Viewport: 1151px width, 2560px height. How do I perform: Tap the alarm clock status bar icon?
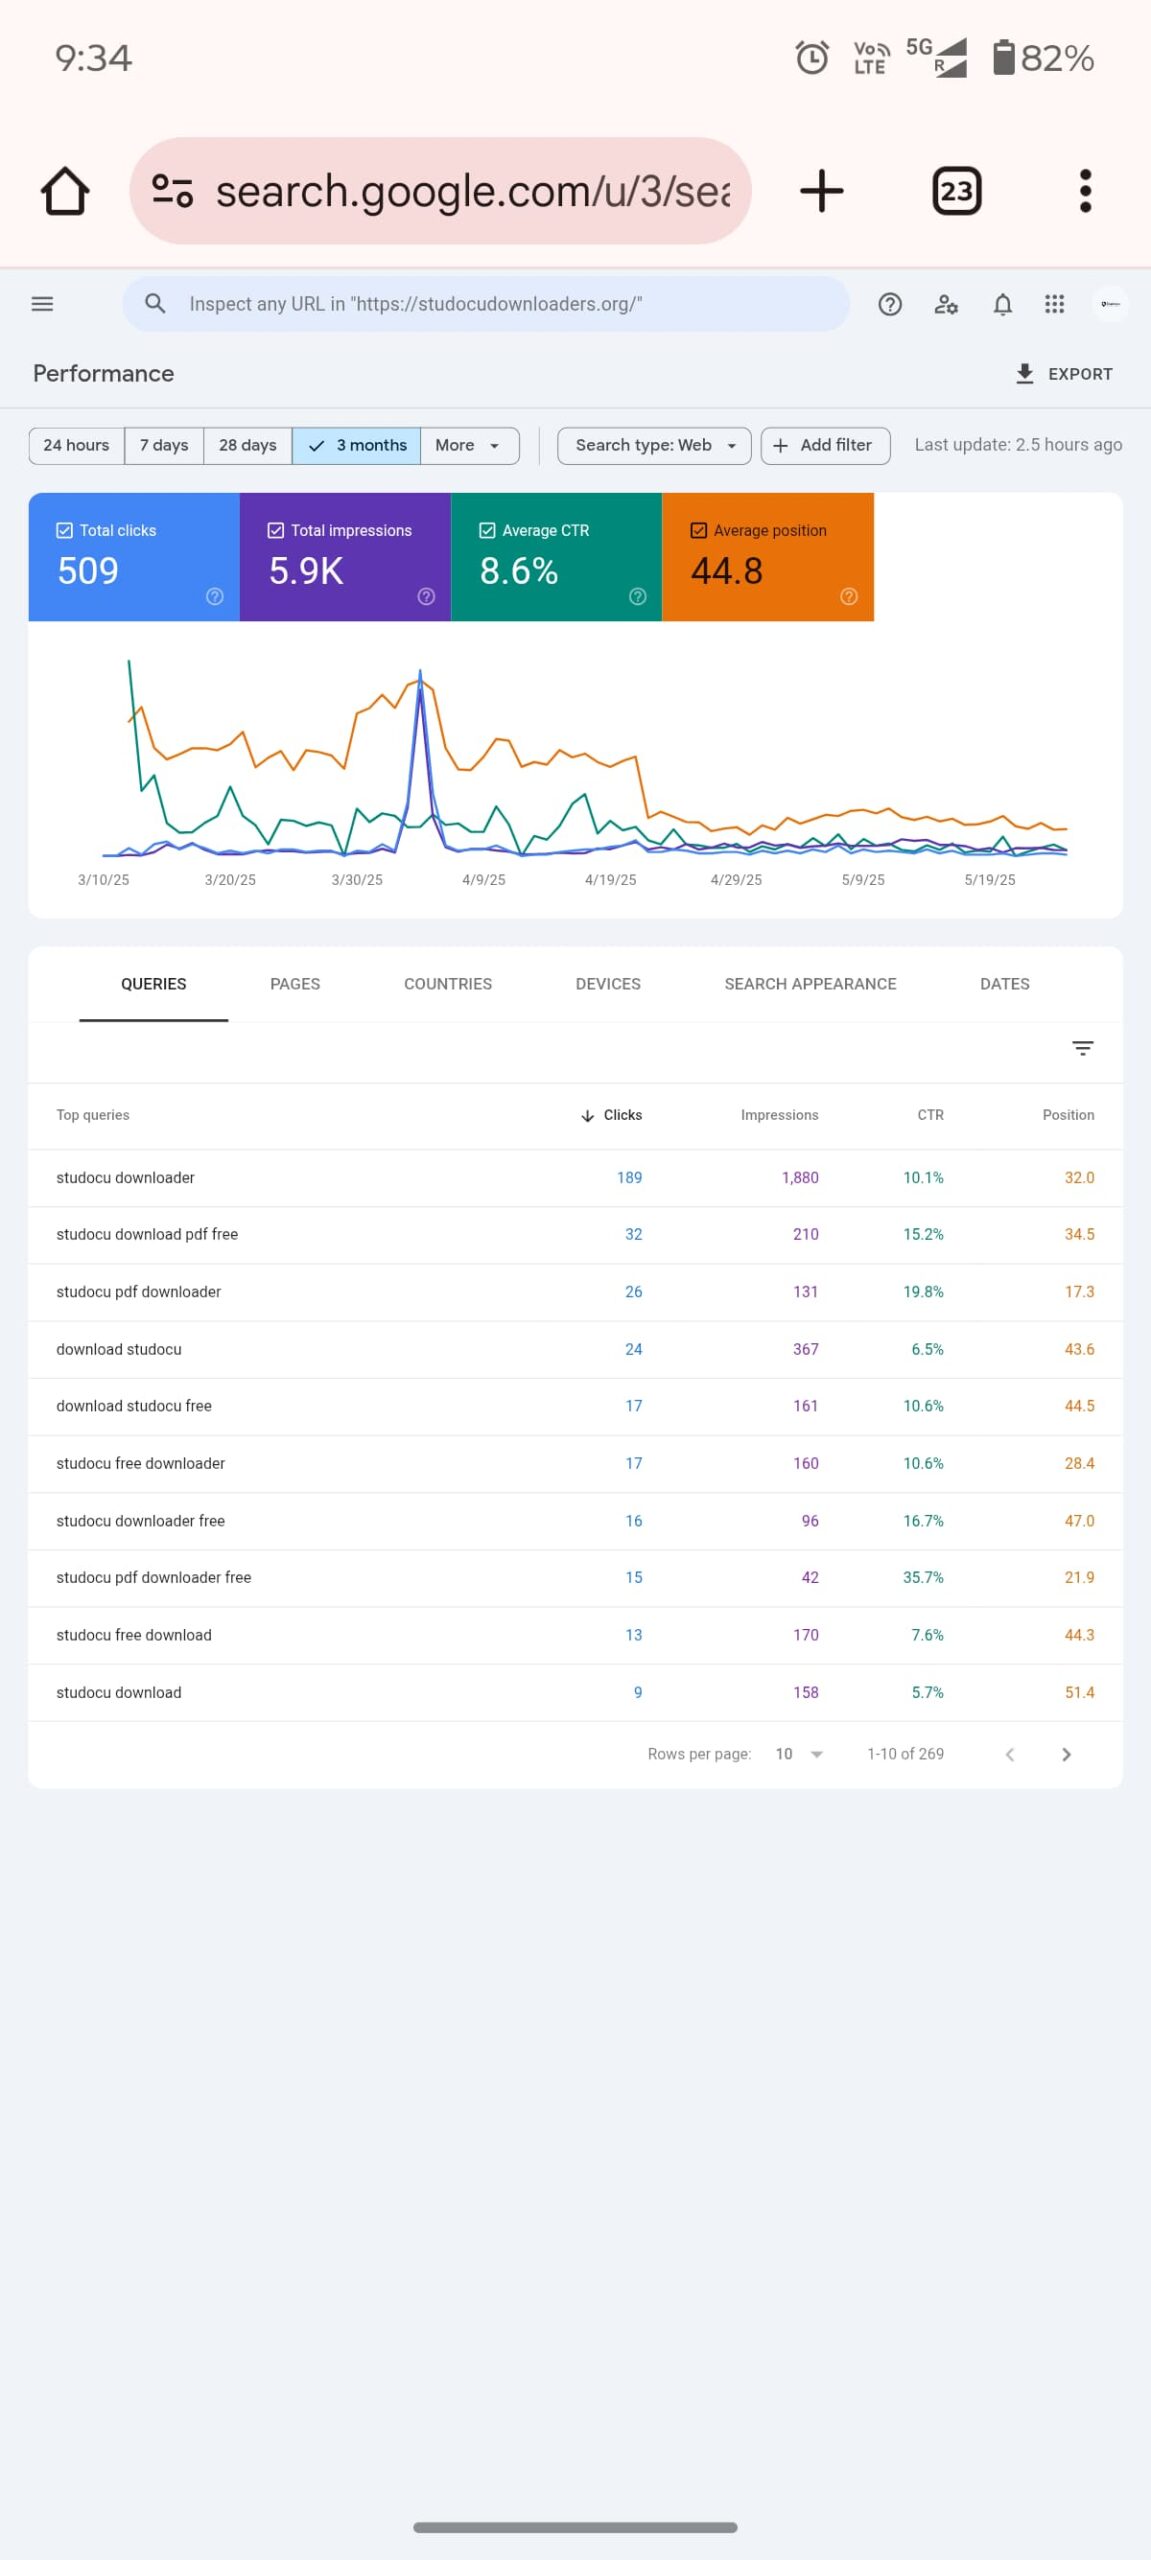[x=812, y=58]
